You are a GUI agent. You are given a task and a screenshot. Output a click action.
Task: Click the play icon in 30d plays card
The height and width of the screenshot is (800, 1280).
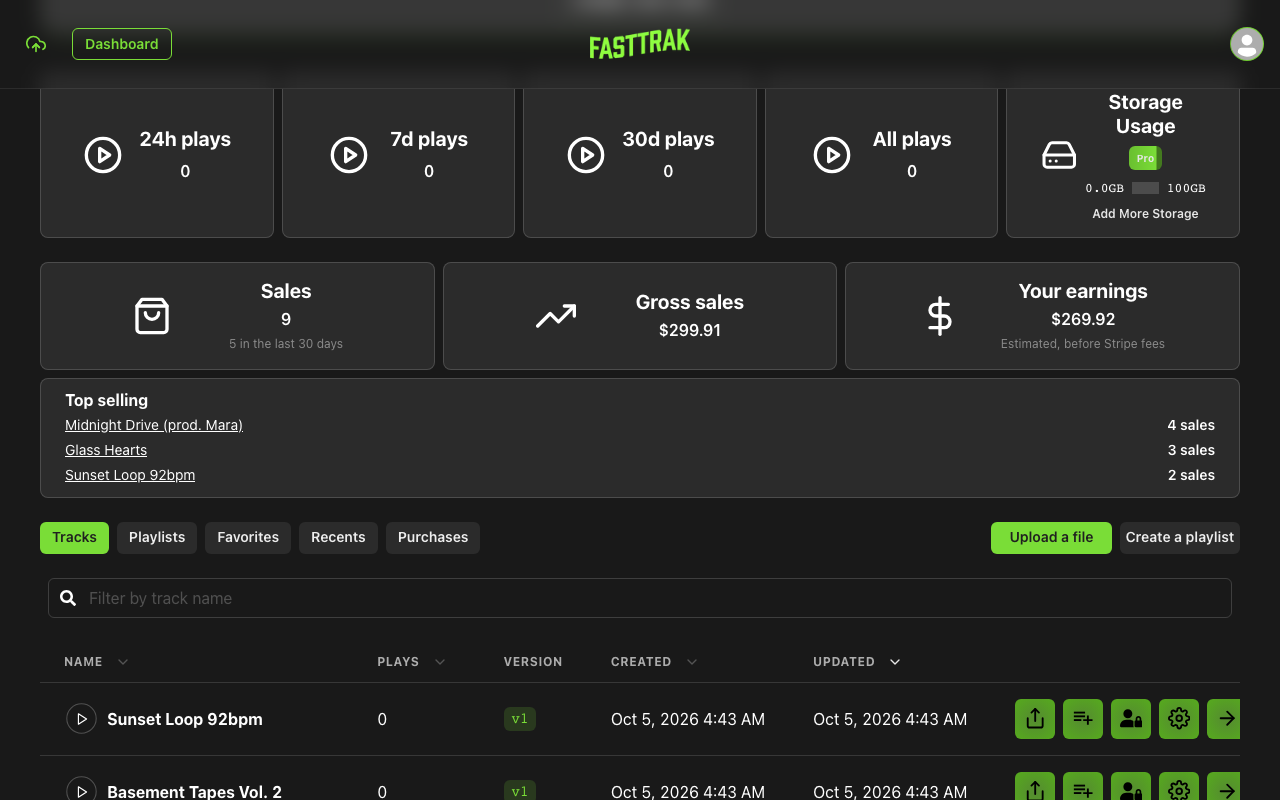click(x=586, y=155)
